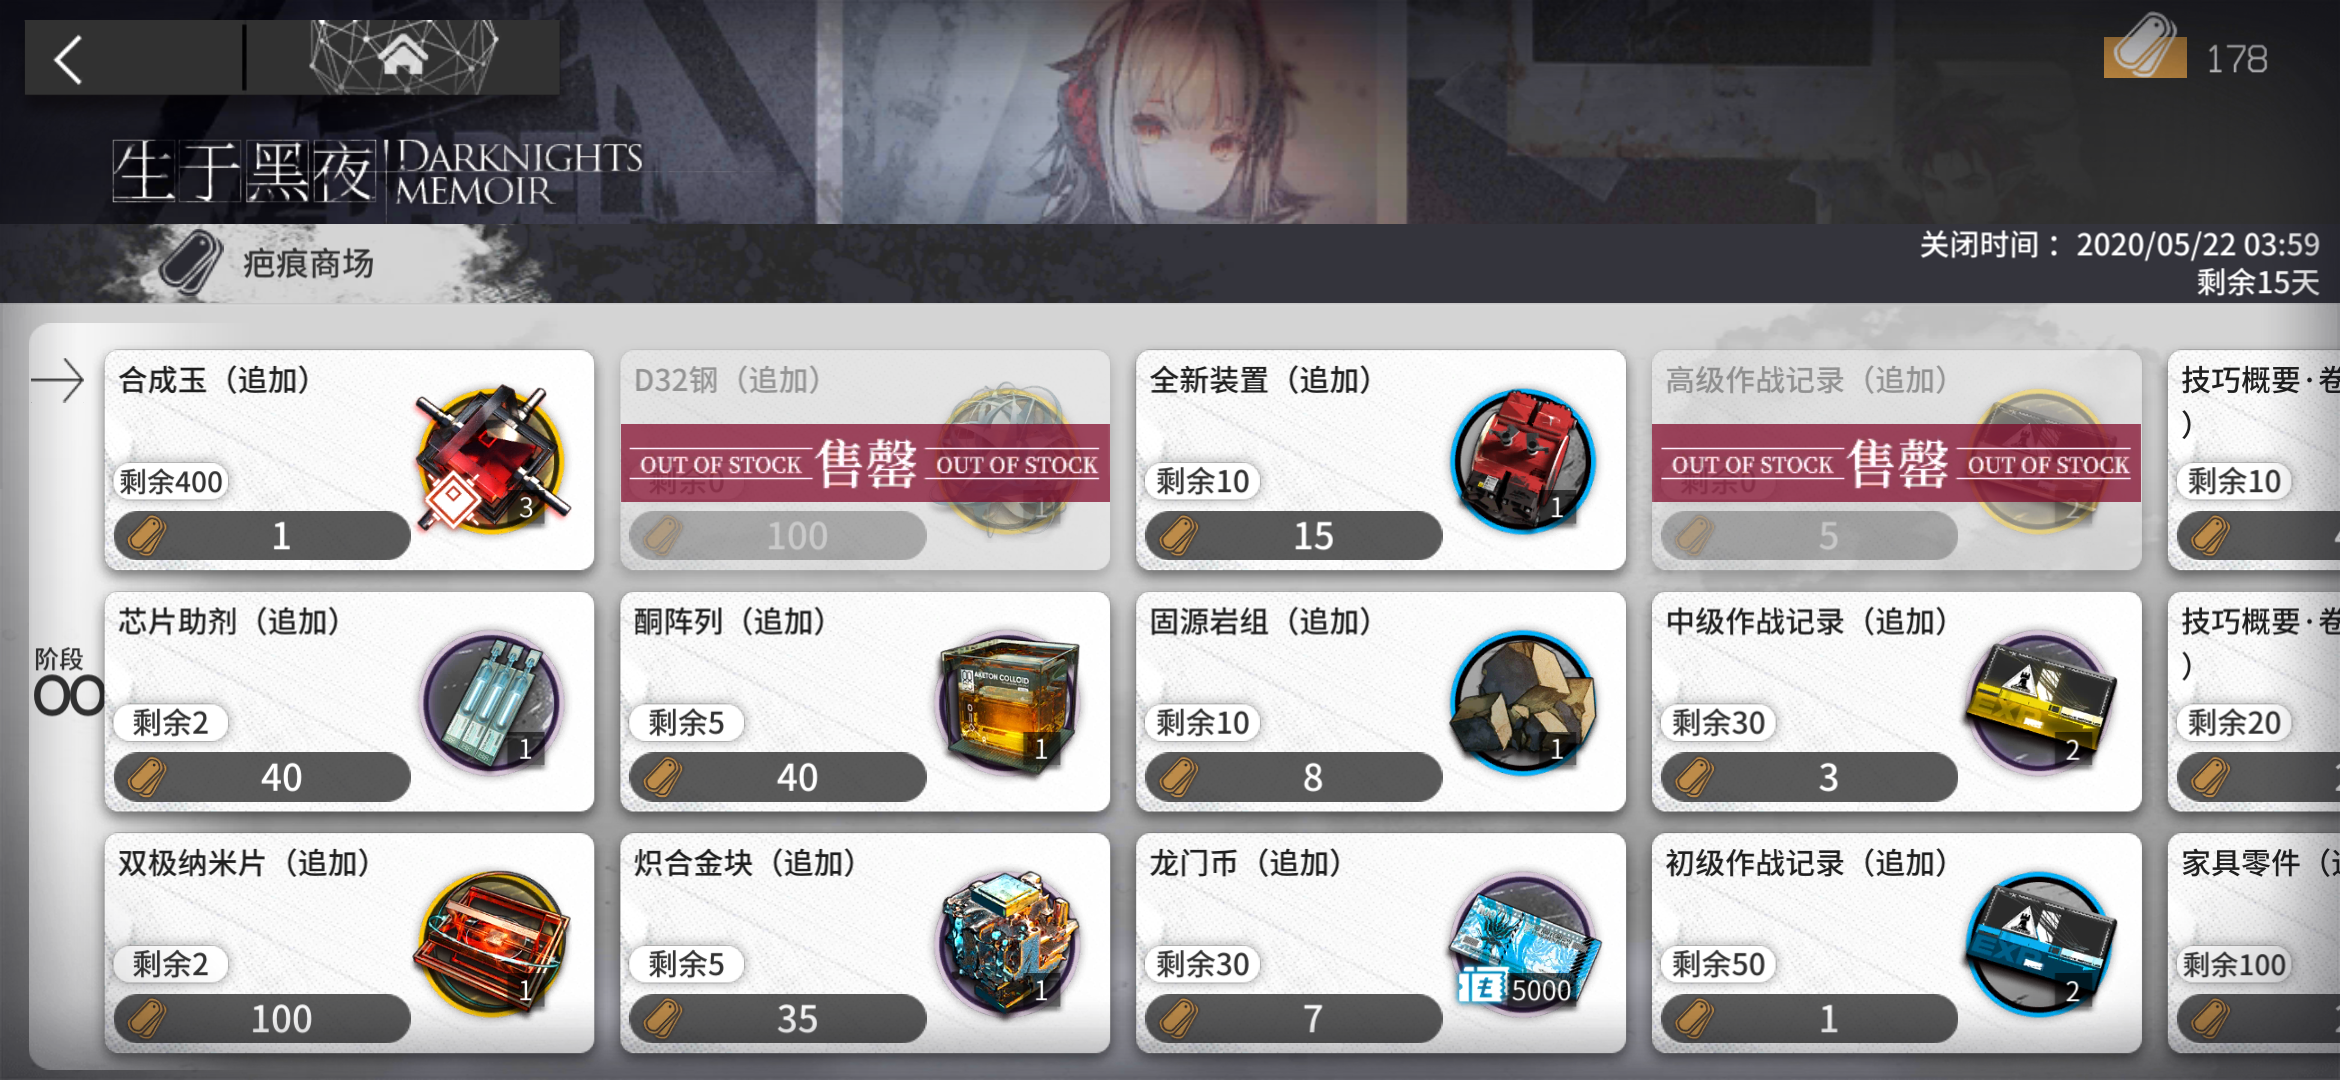The width and height of the screenshot is (2340, 1080).
Task: Open the sold-out 高级作战记录 card
Action: (x=1896, y=460)
